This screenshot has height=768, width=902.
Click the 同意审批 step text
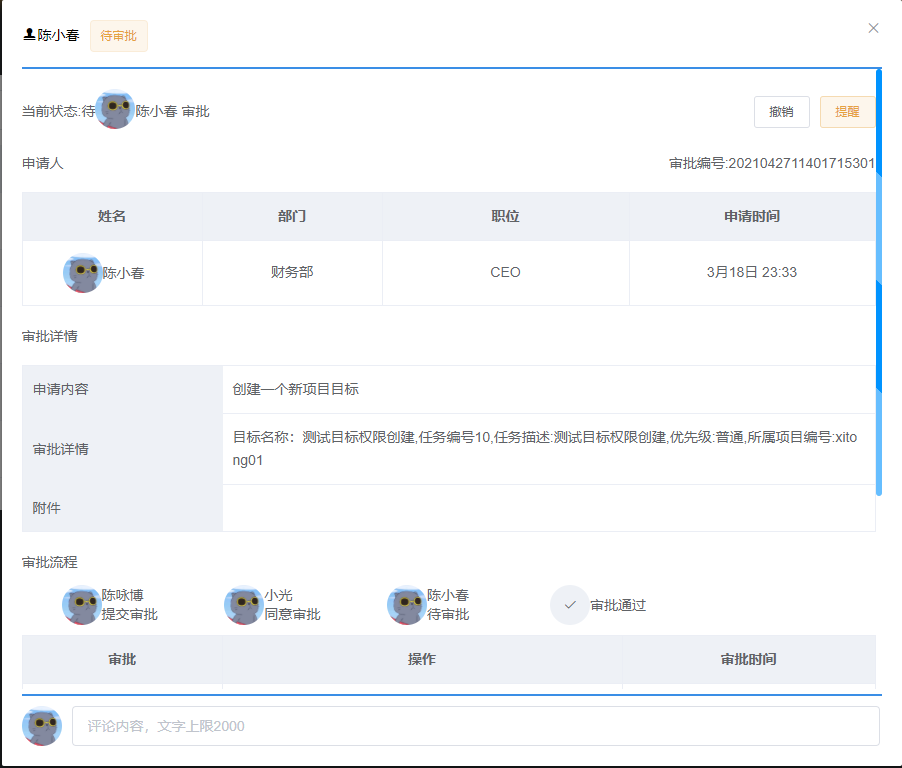[292, 614]
